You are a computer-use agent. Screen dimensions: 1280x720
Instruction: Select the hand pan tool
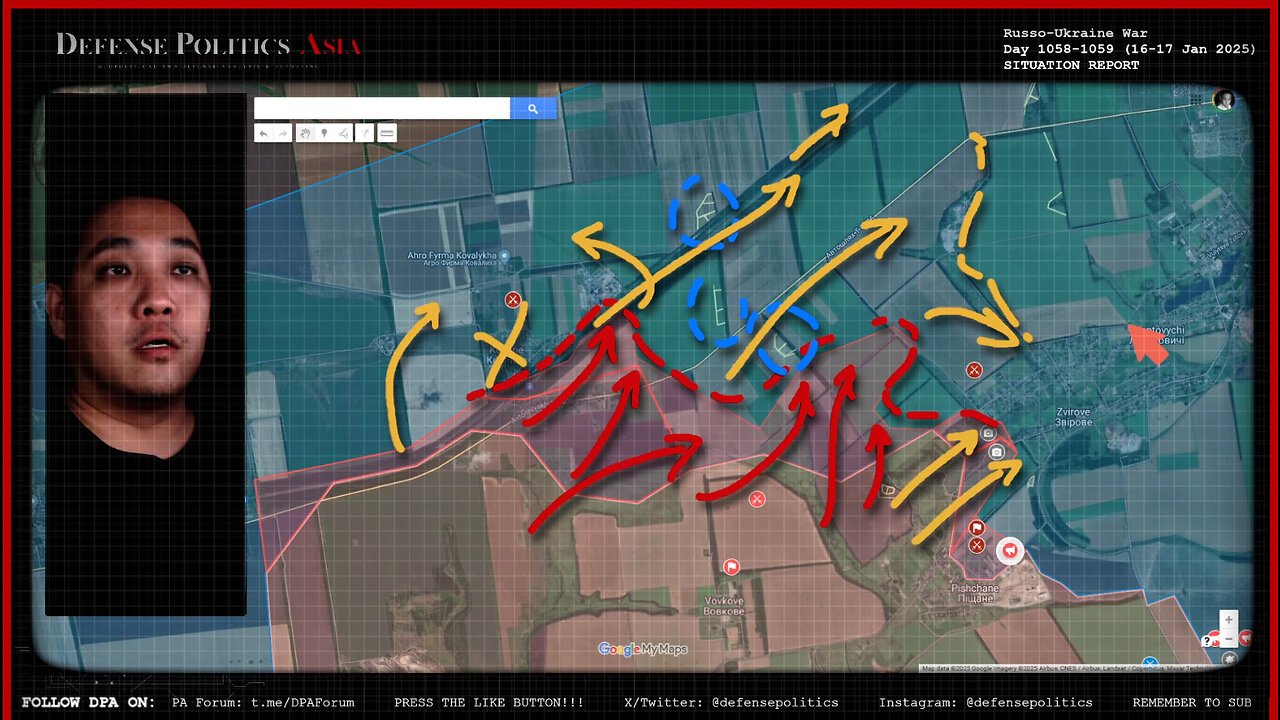point(305,133)
